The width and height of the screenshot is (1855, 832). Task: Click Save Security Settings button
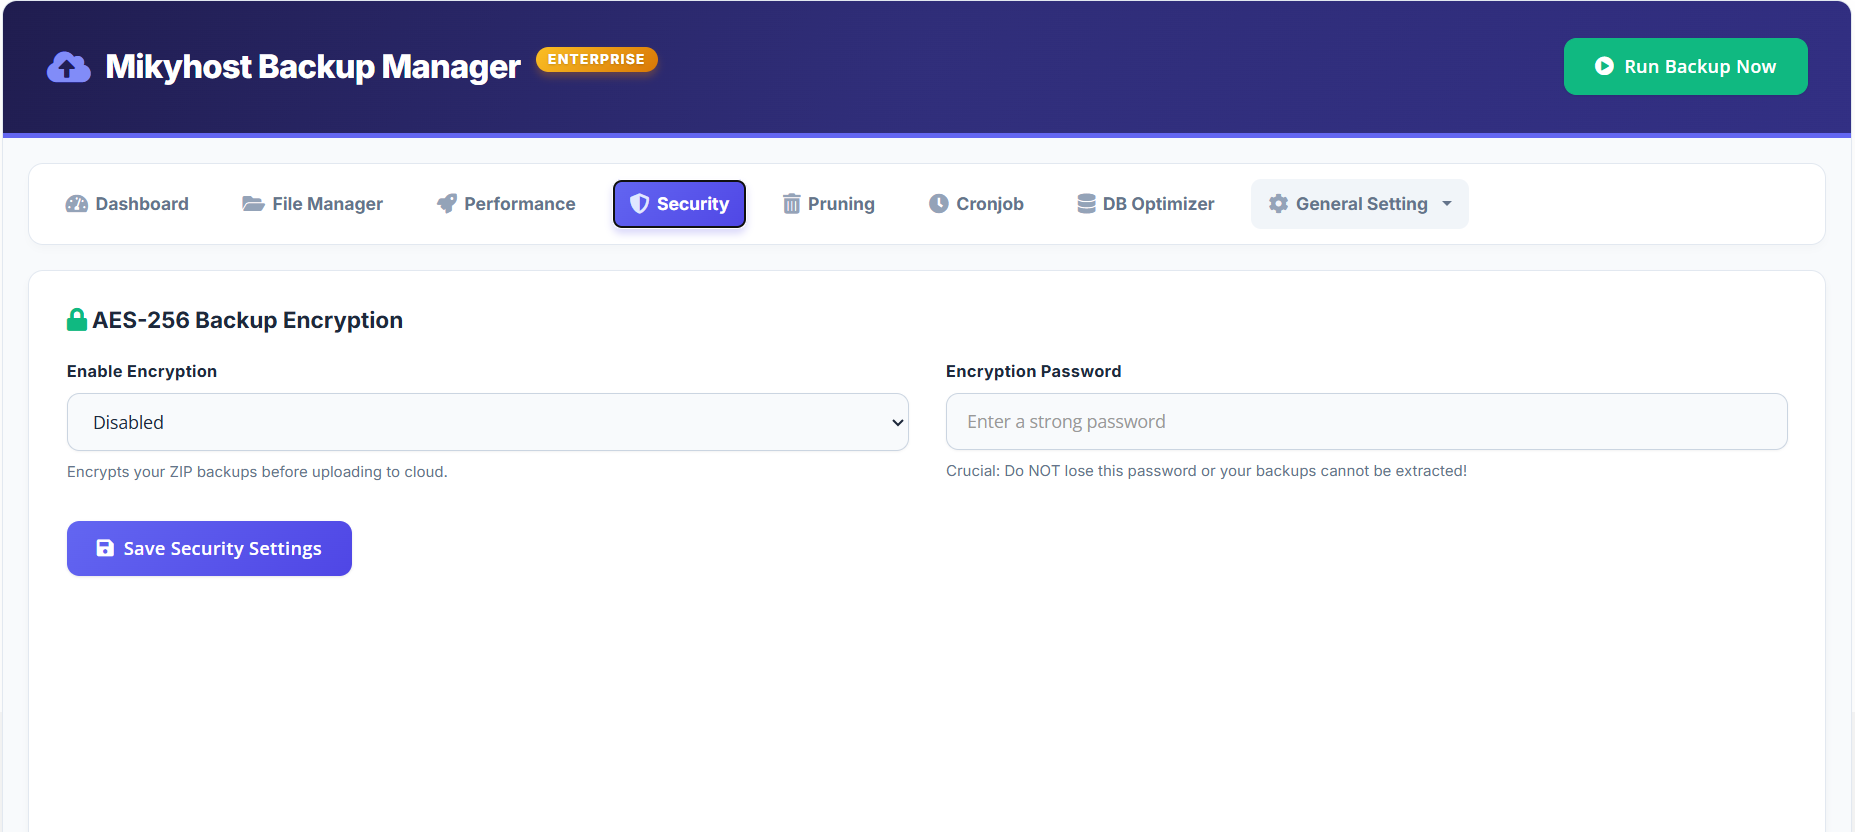tap(209, 548)
